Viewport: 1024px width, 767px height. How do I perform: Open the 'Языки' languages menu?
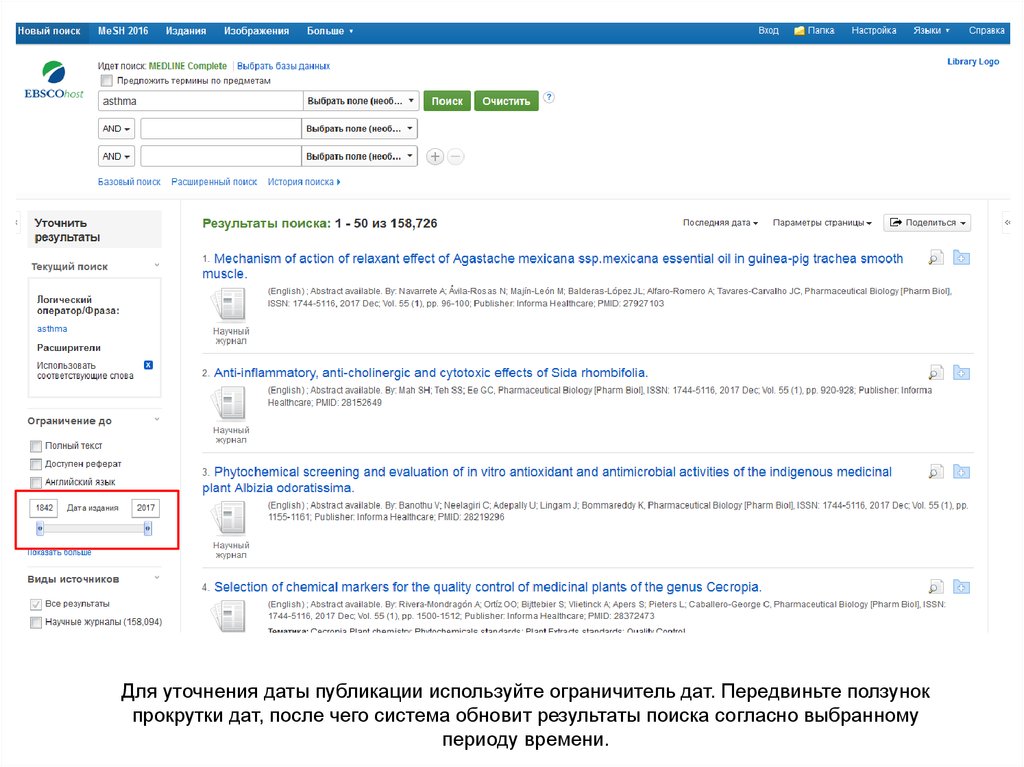click(x=931, y=31)
